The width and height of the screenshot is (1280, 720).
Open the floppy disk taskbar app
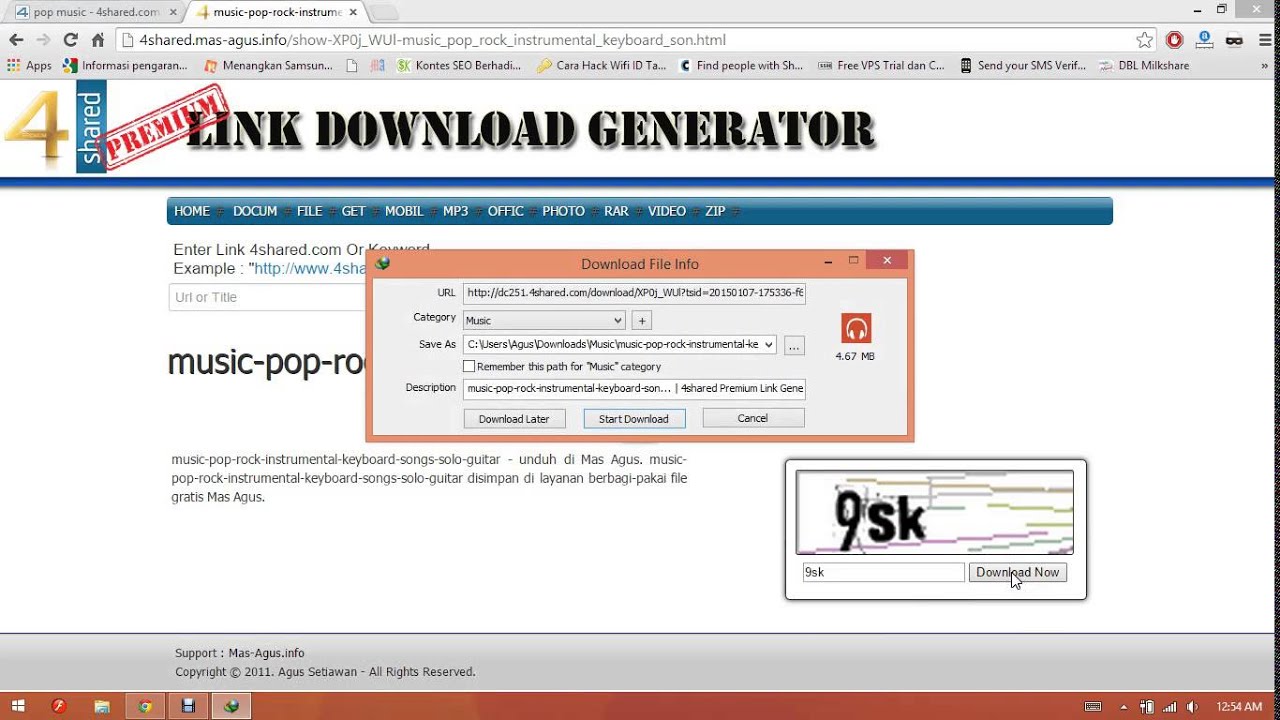point(188,706)
